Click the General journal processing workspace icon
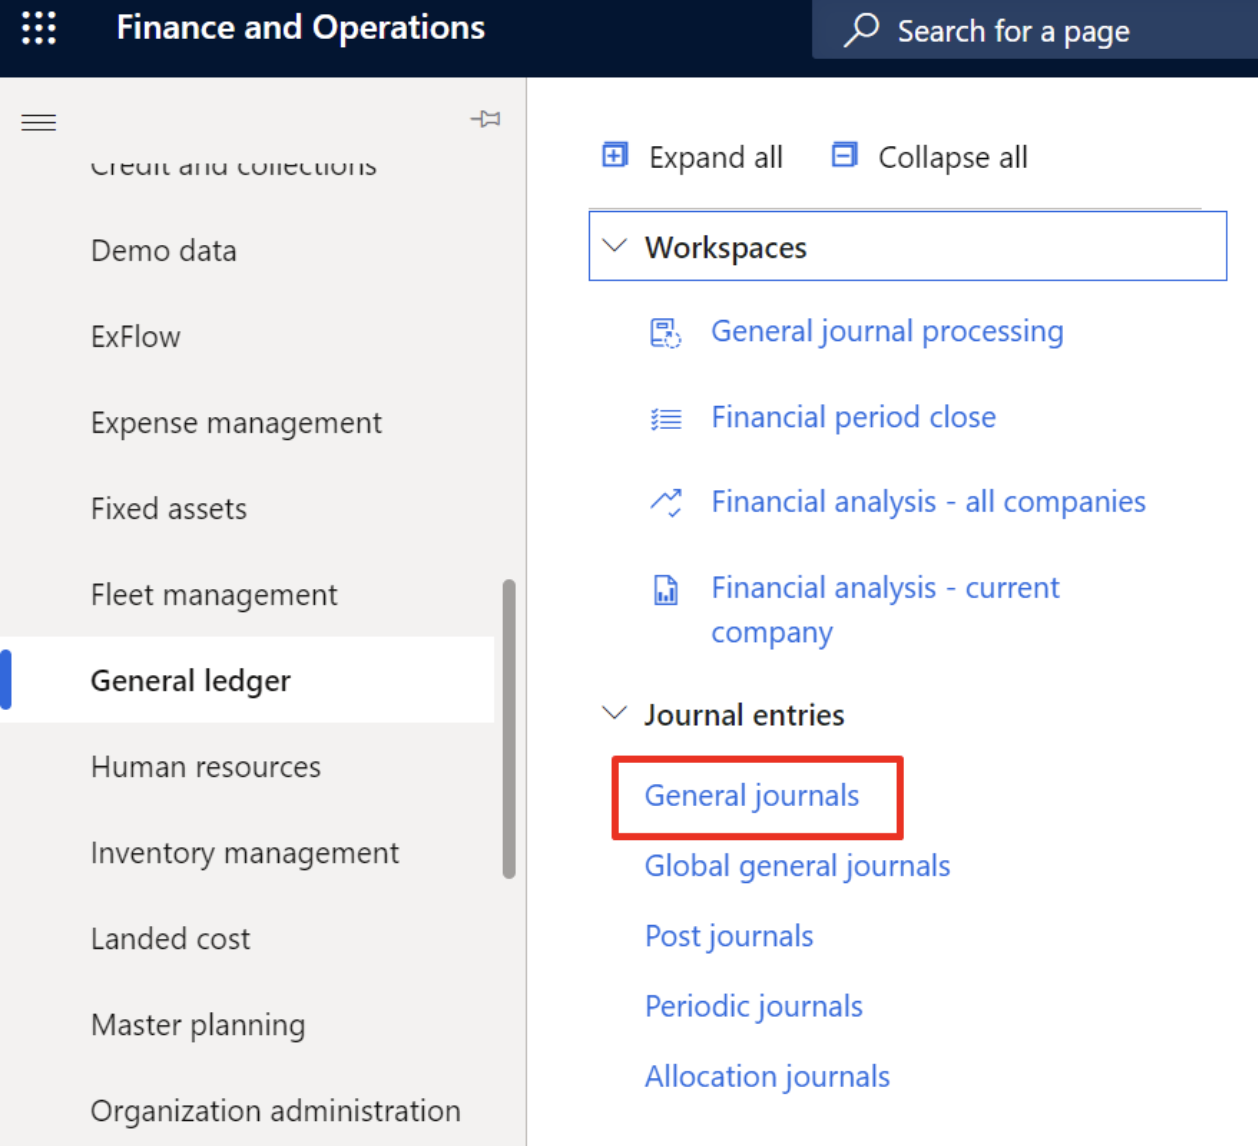1258x1146 pixels. tap(665, 332)
